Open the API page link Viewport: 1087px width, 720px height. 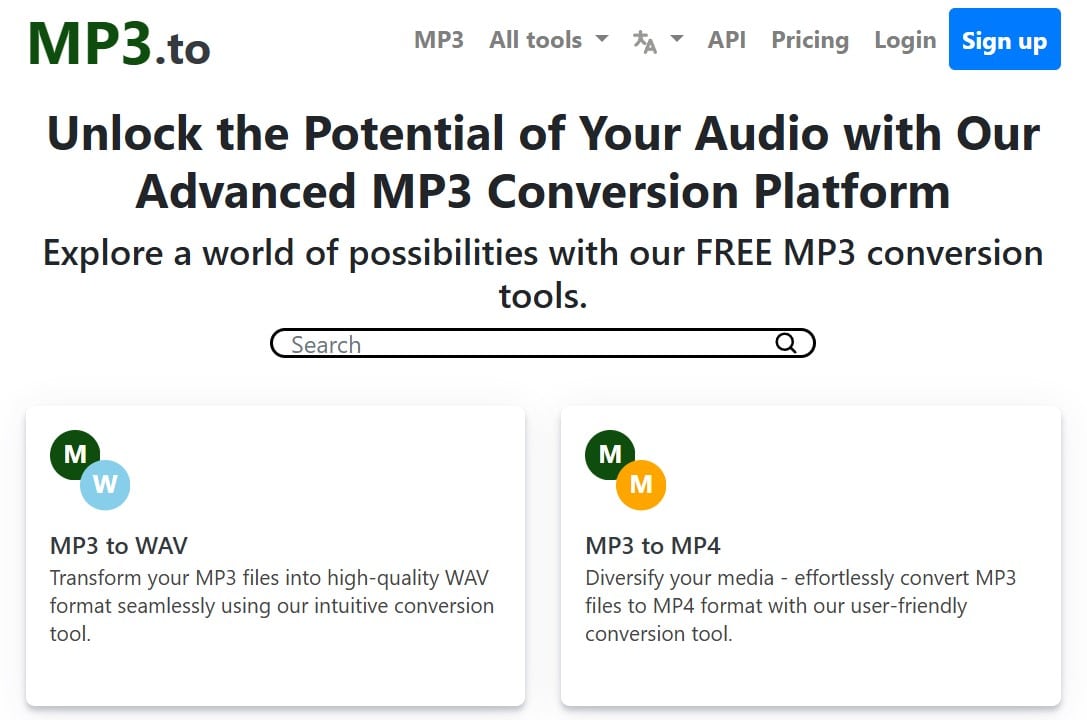point(727,40)
